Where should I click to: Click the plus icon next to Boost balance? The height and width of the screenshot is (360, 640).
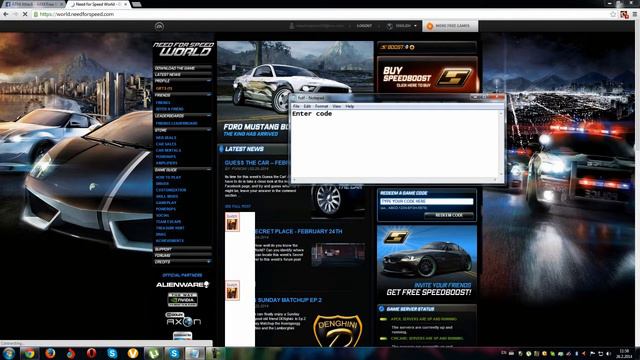point(412,47)
